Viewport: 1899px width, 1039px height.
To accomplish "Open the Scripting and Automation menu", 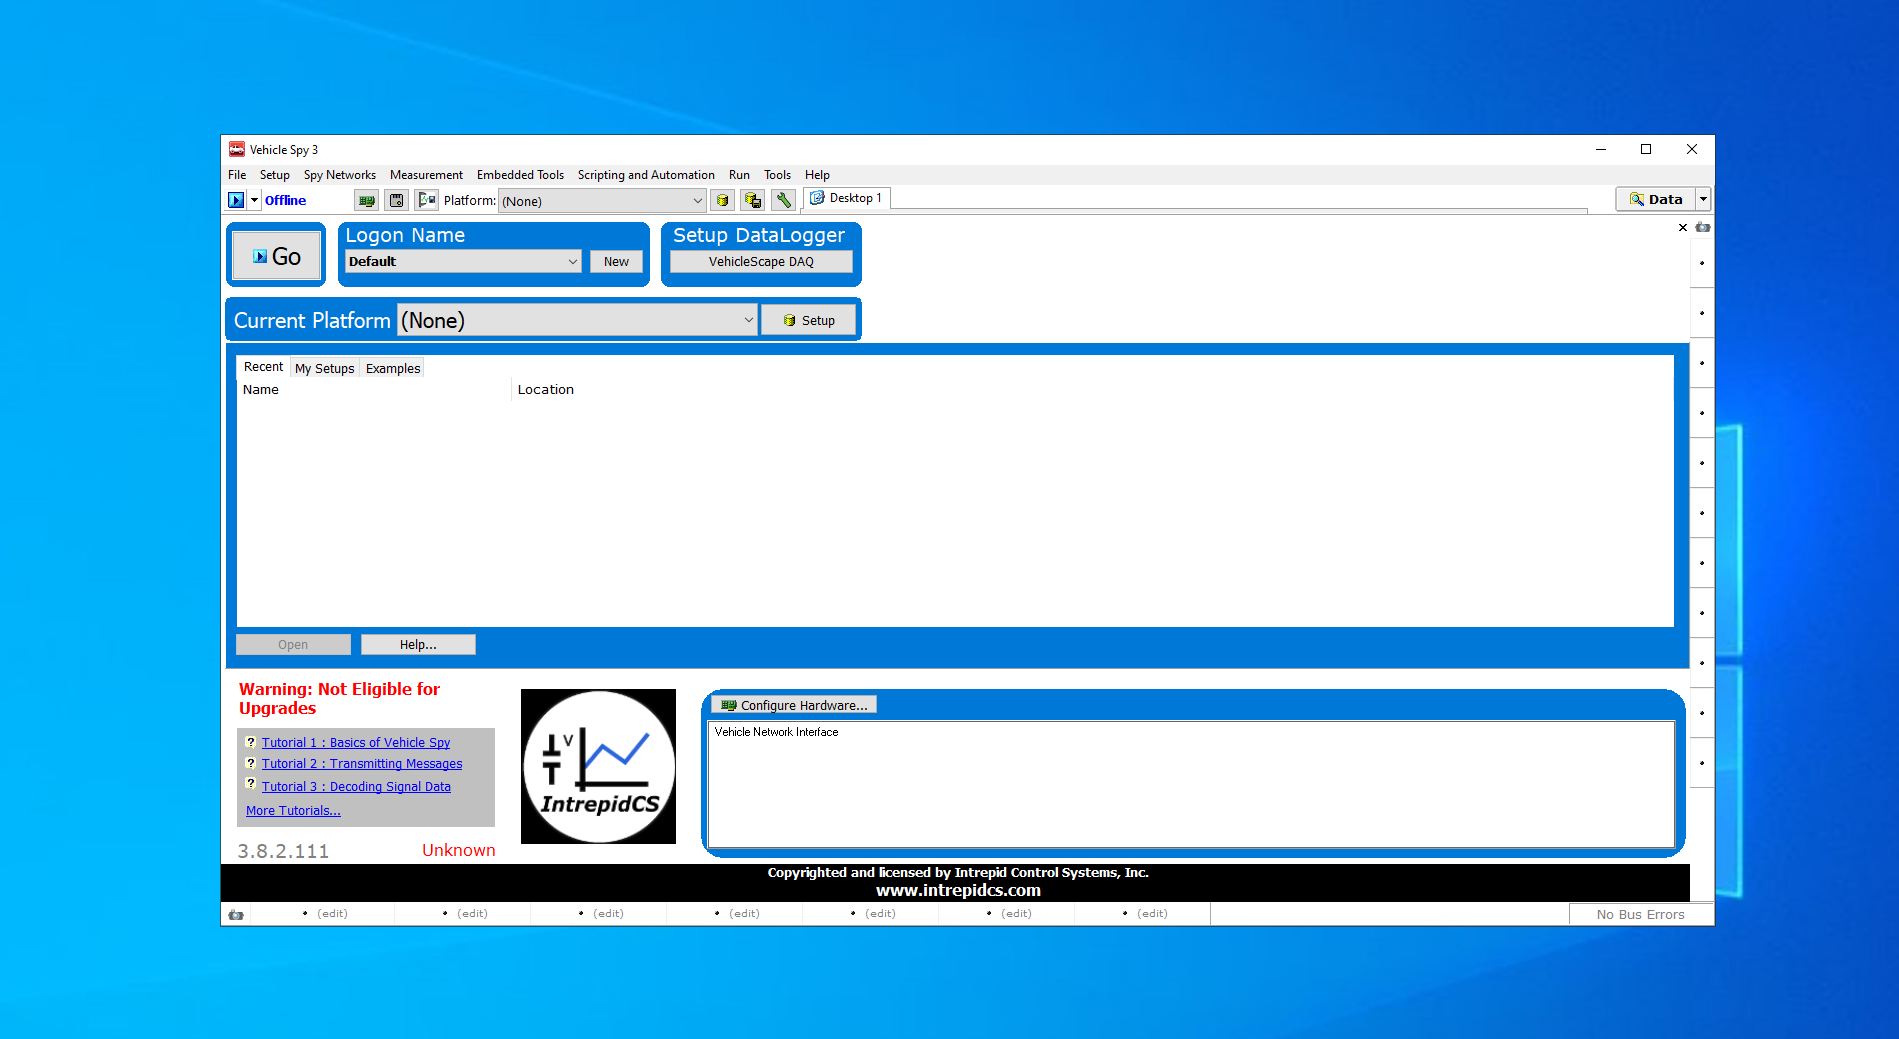I will [645, 175].
